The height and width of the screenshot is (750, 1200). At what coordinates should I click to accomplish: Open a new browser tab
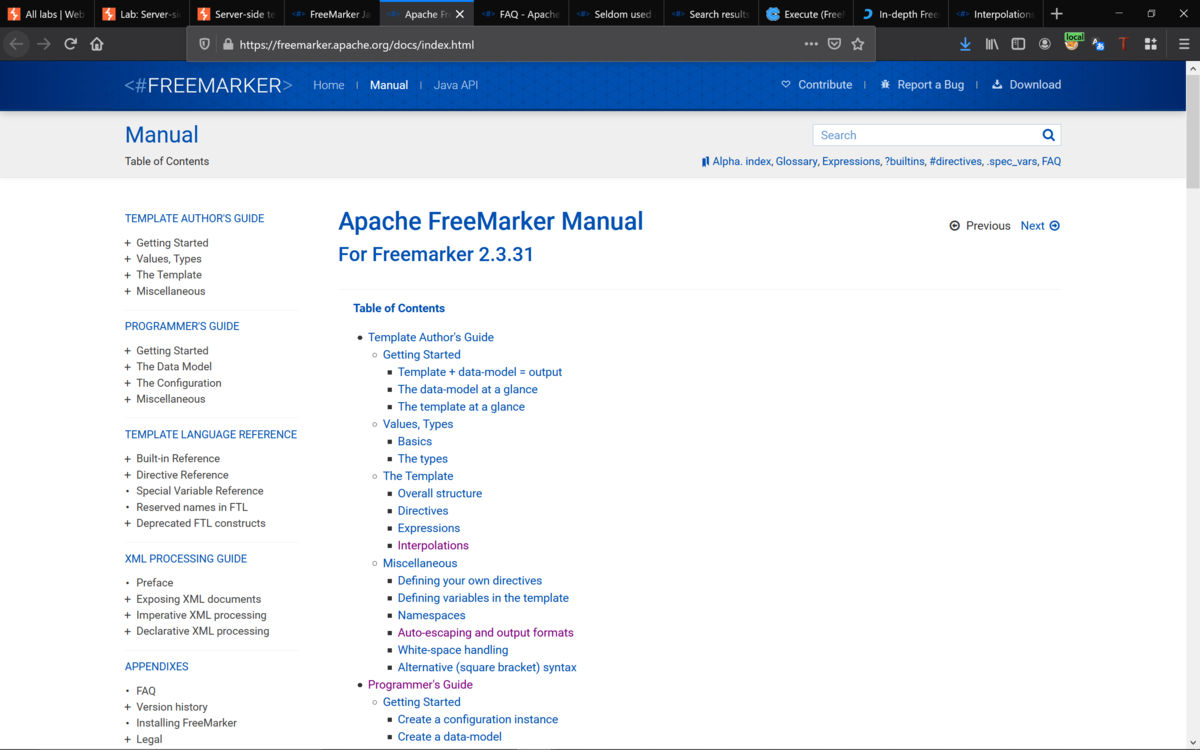pos(1057,14)
